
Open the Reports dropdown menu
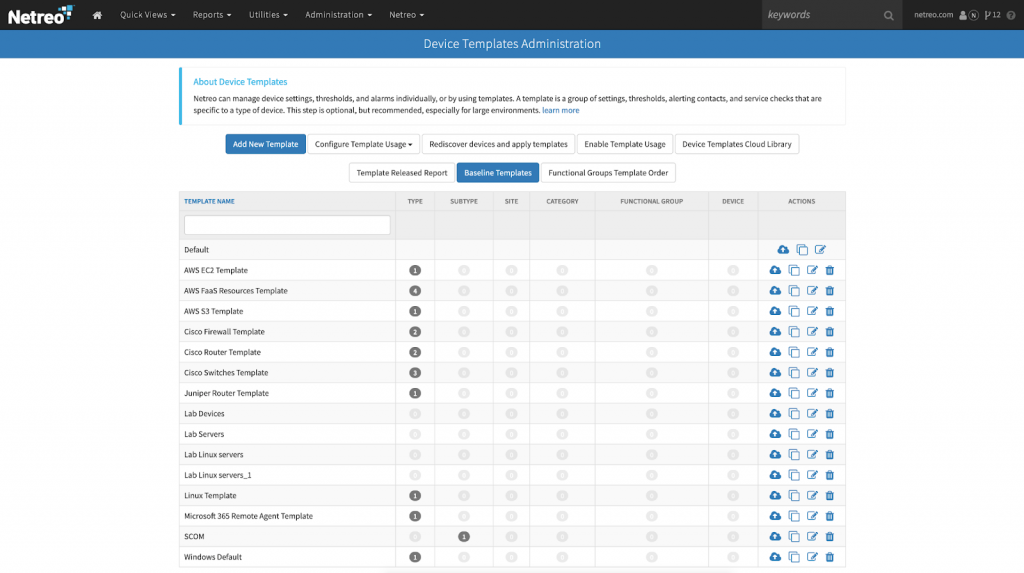212,15
